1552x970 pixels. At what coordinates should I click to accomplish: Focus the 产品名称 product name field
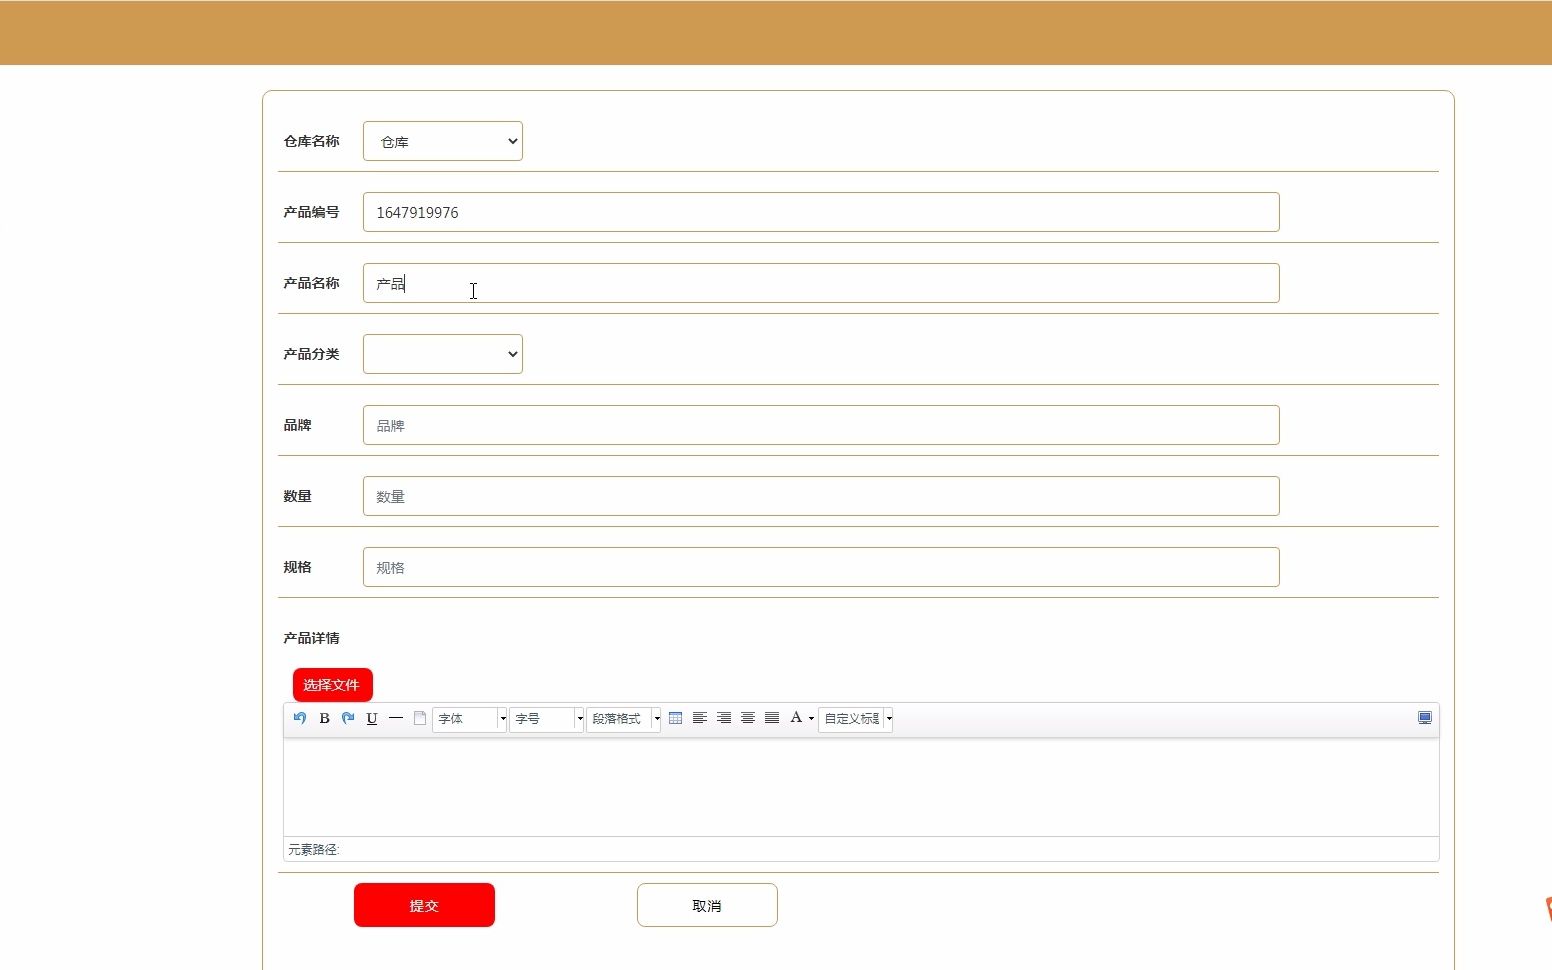point(821,283)
